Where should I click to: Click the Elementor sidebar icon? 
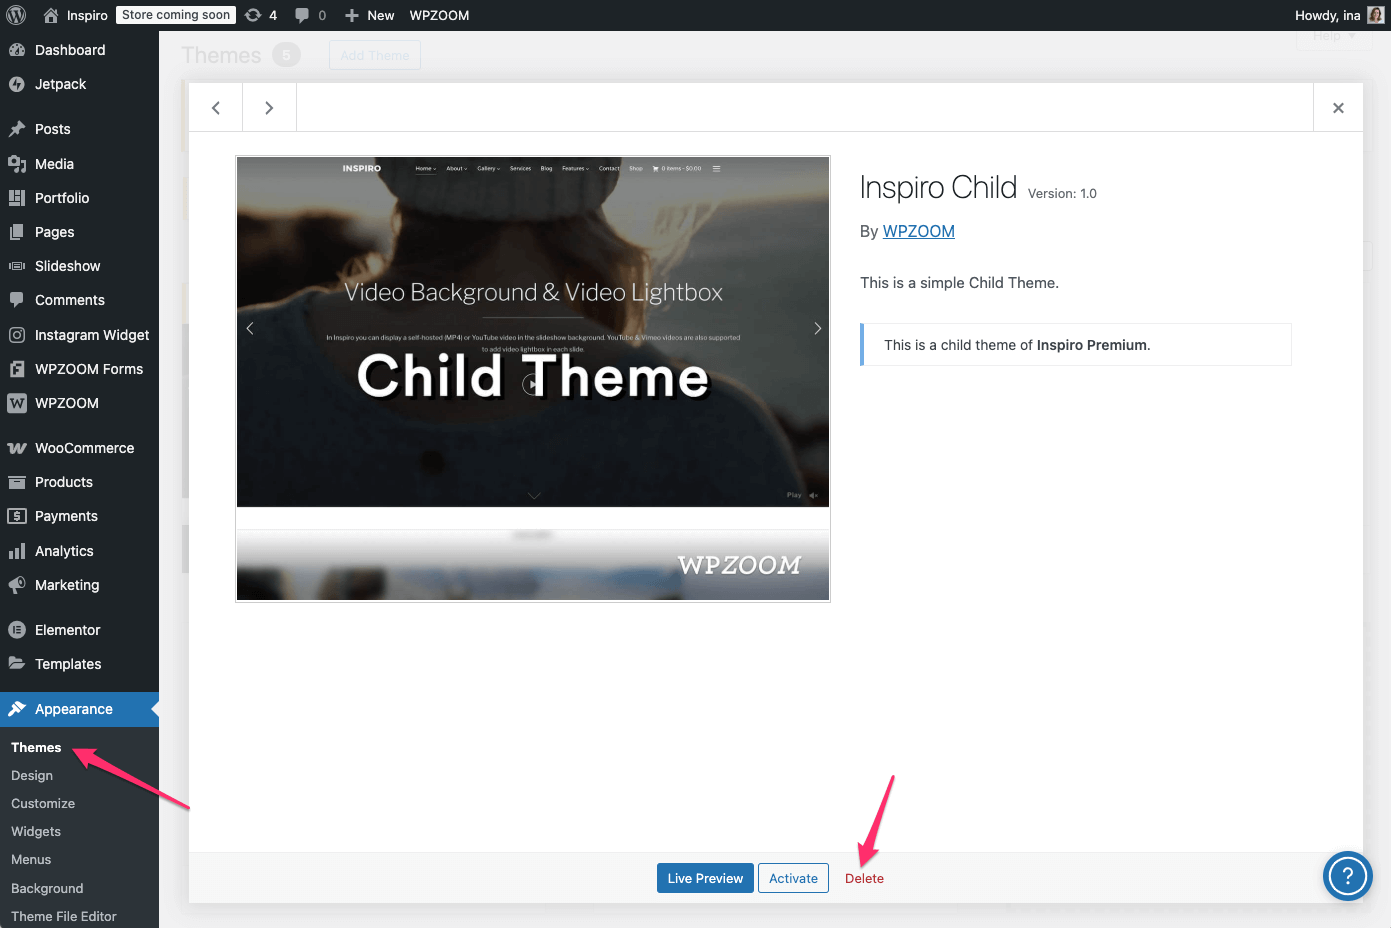(x=17, y=630)
